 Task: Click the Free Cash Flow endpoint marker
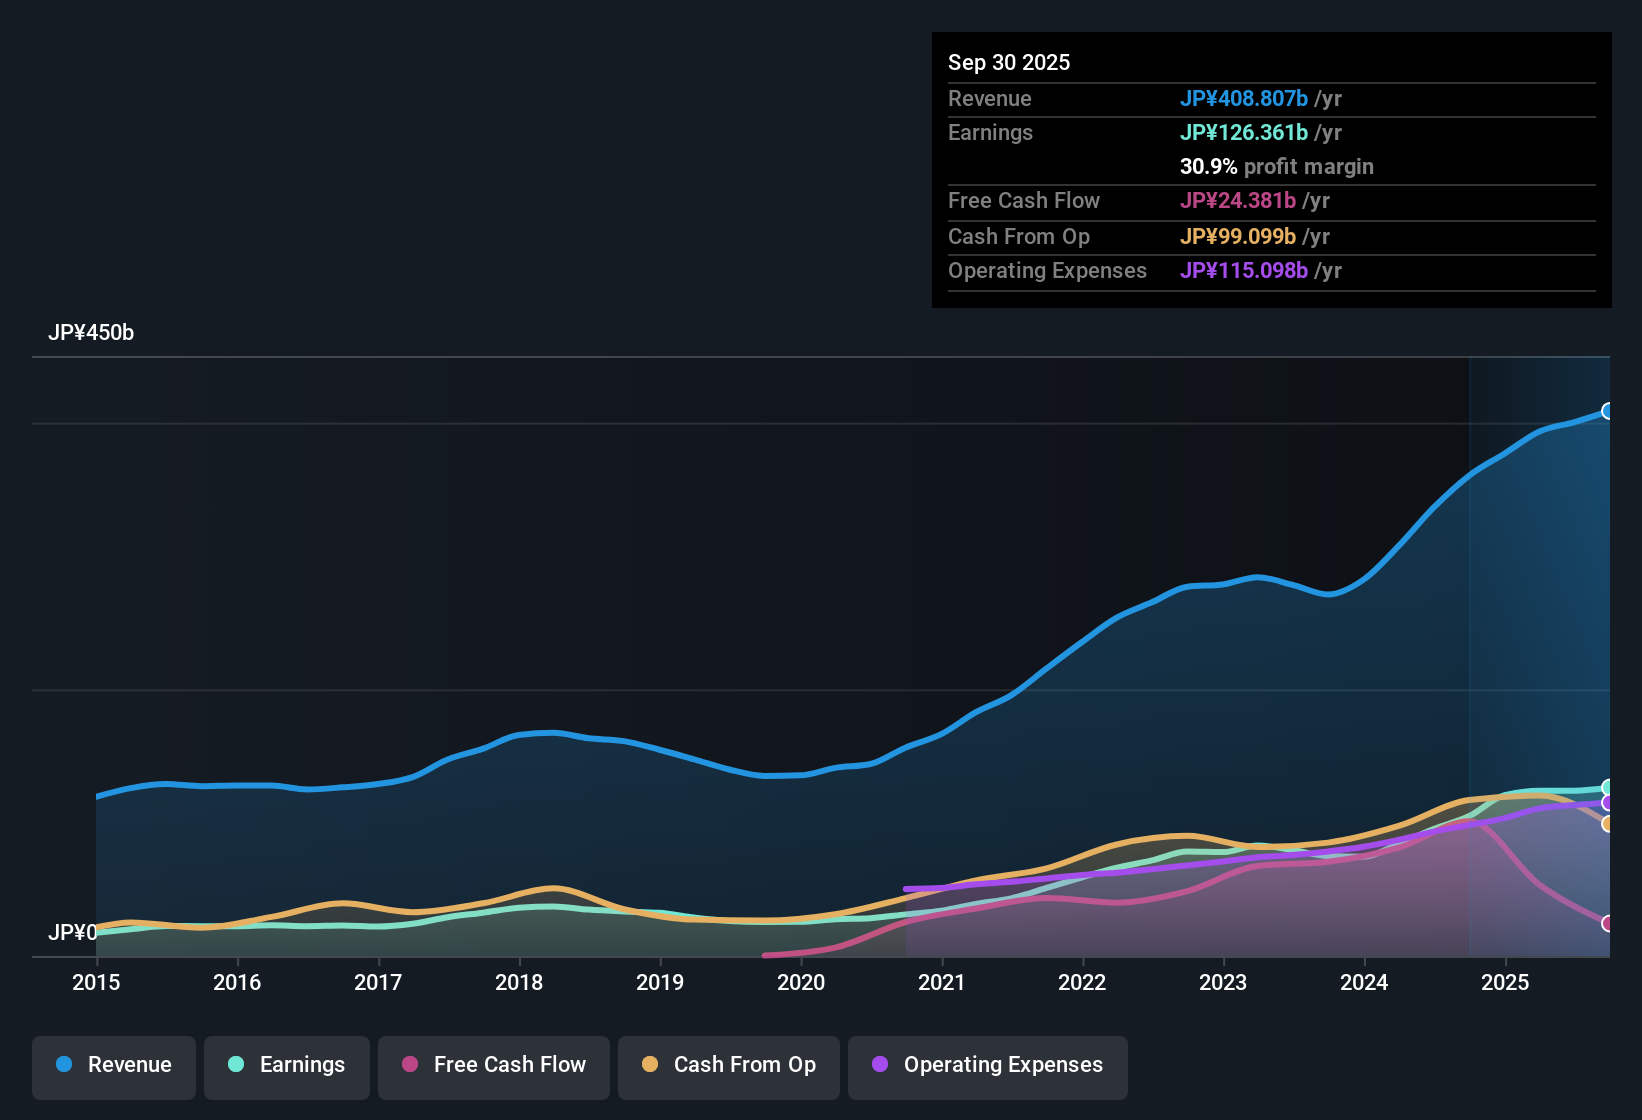pyautogui.click(x=1607, y=922)
